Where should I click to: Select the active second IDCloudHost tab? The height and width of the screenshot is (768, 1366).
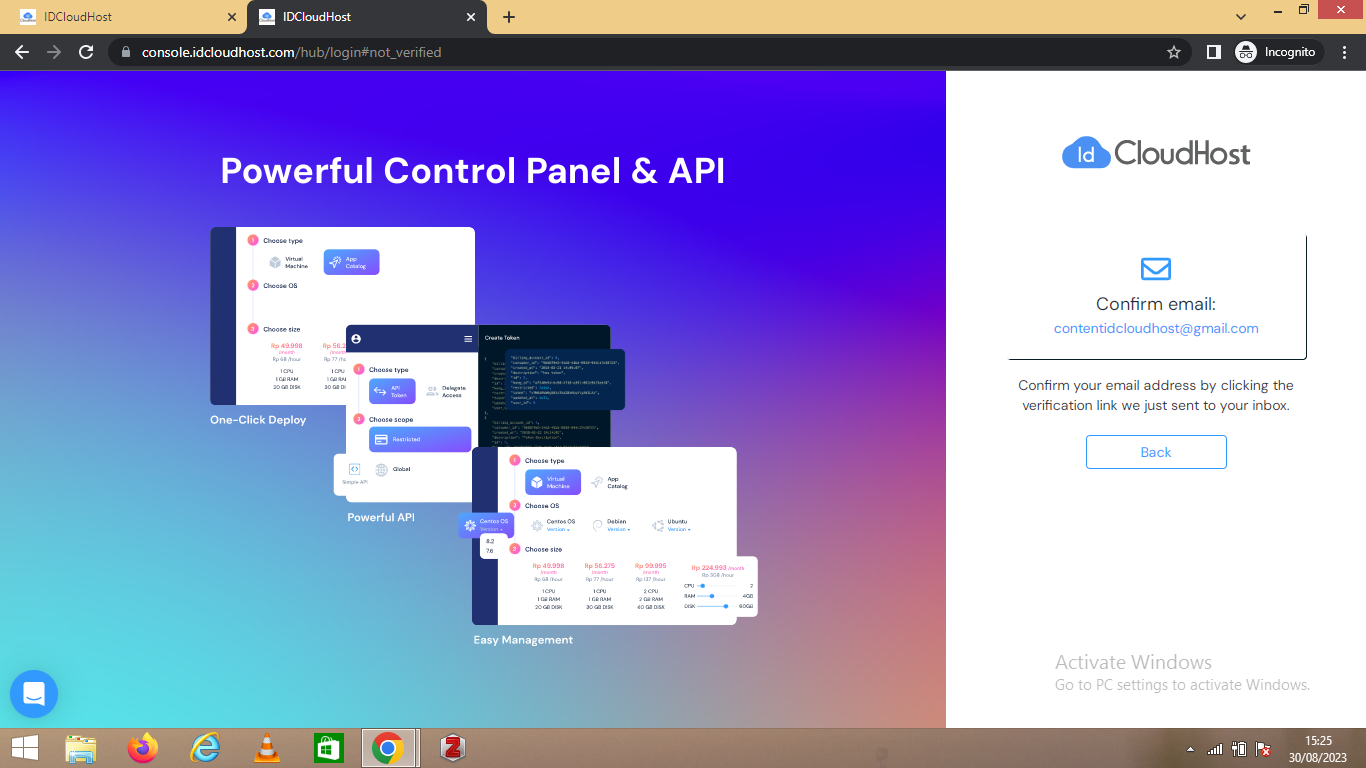coord(360,17)
